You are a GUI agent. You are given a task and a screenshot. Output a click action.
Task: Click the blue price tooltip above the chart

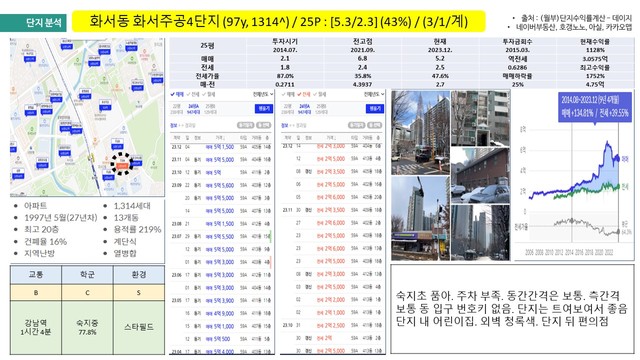594,107
